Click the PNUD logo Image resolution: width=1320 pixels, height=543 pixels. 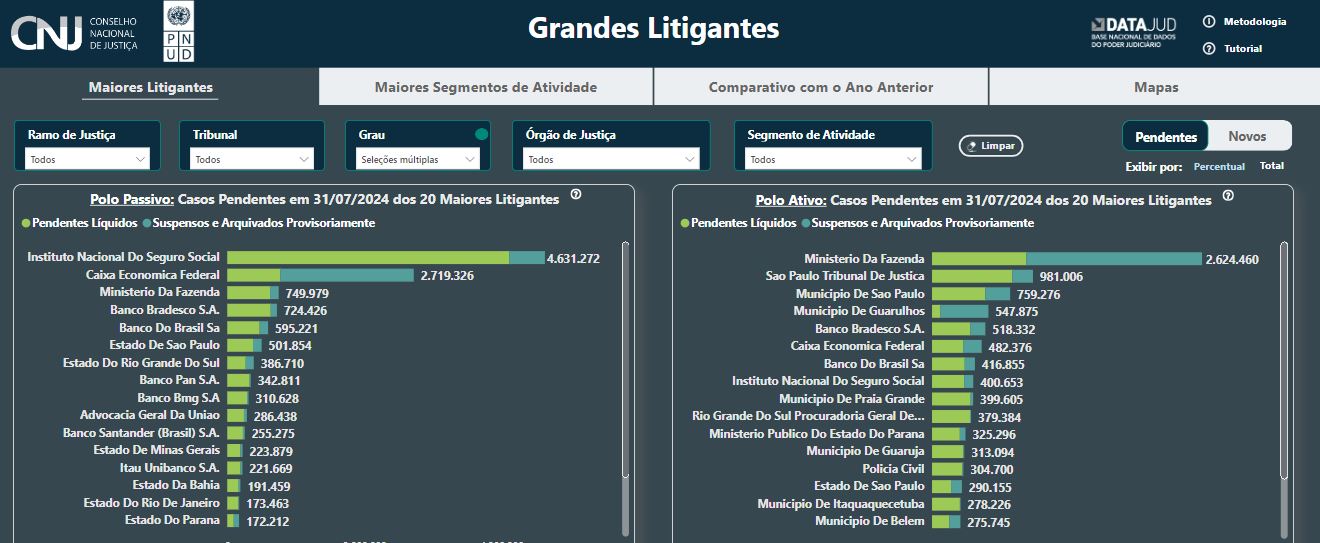coord(179,31)
